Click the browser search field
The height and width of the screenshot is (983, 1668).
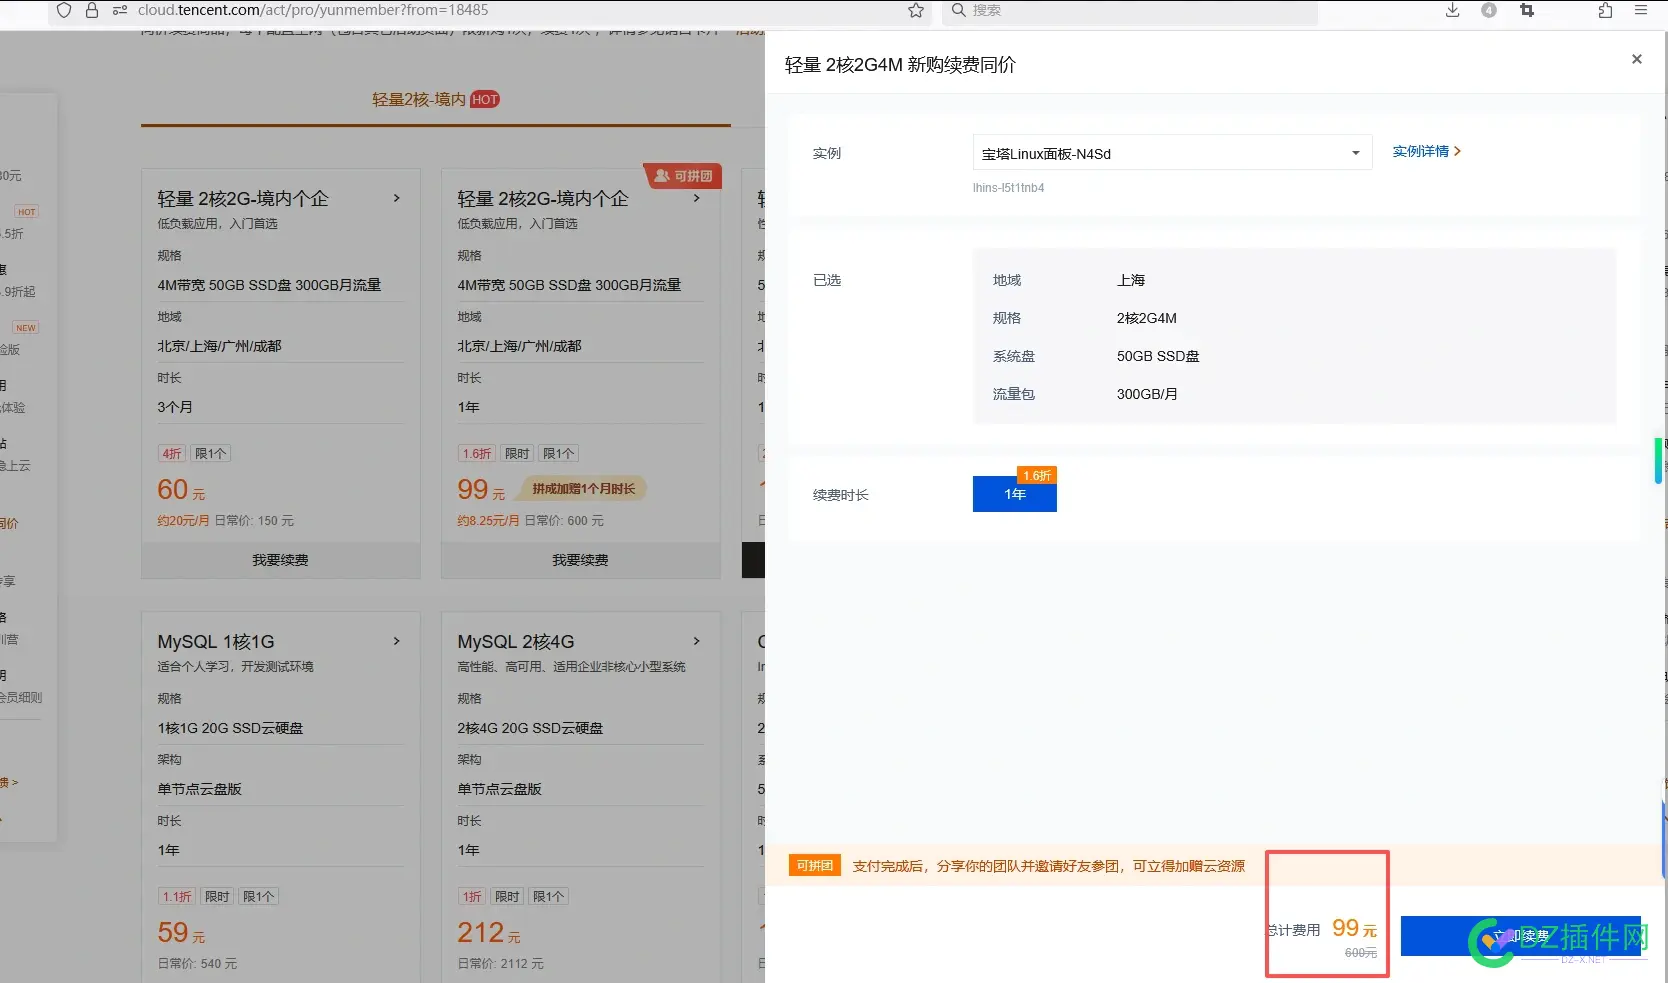click(1130, 11)
